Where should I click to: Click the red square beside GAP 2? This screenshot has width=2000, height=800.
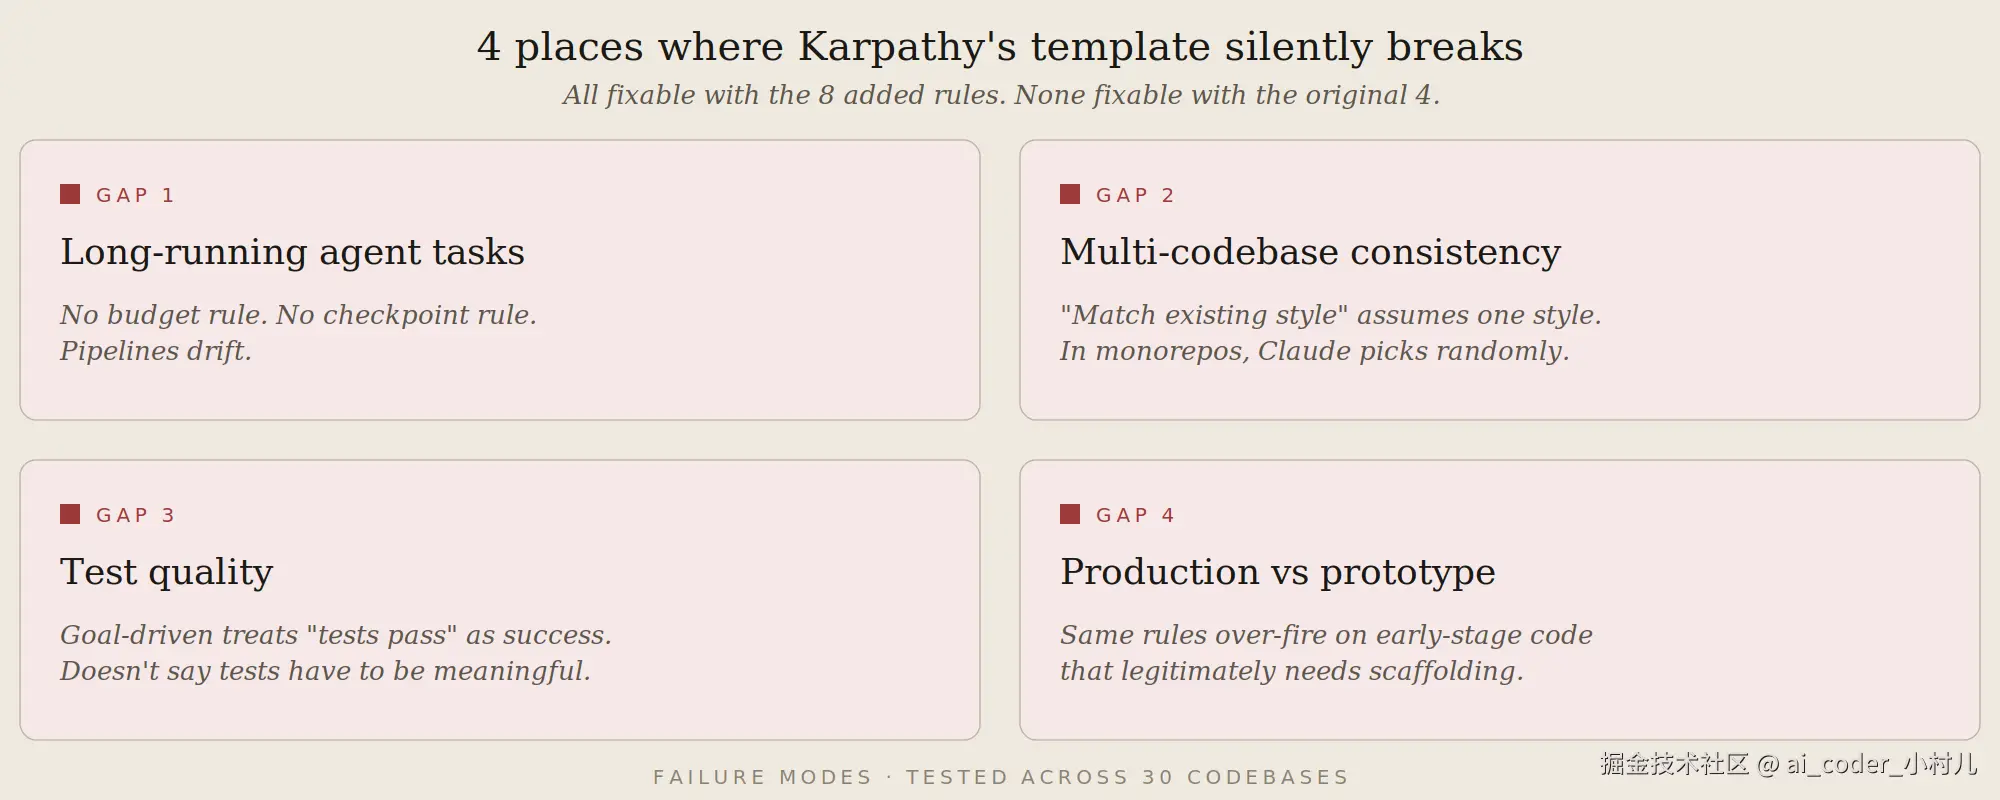click(x=1070, y=194)
